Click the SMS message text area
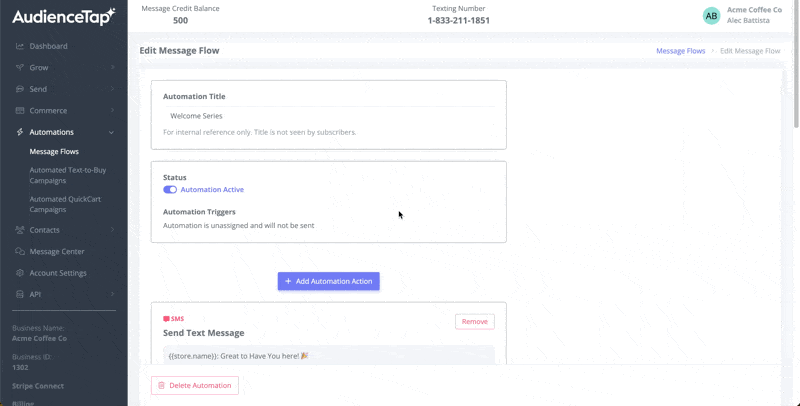Screen dimensions: 800x406 [329, 355]
